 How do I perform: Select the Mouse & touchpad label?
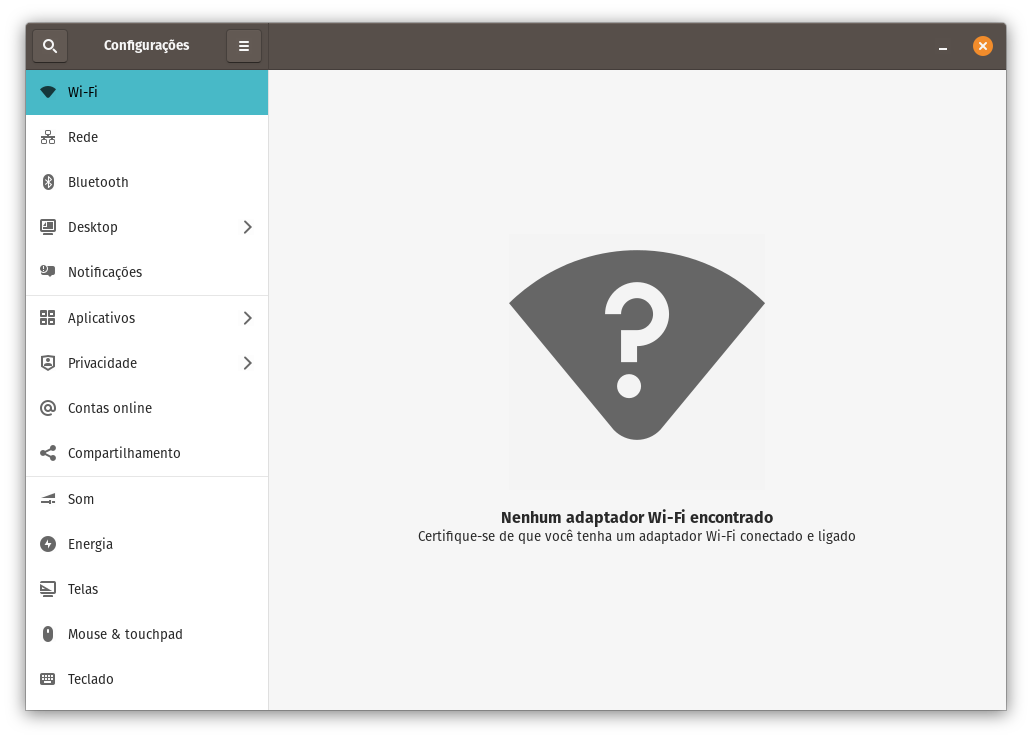click(x=125, y=634)
